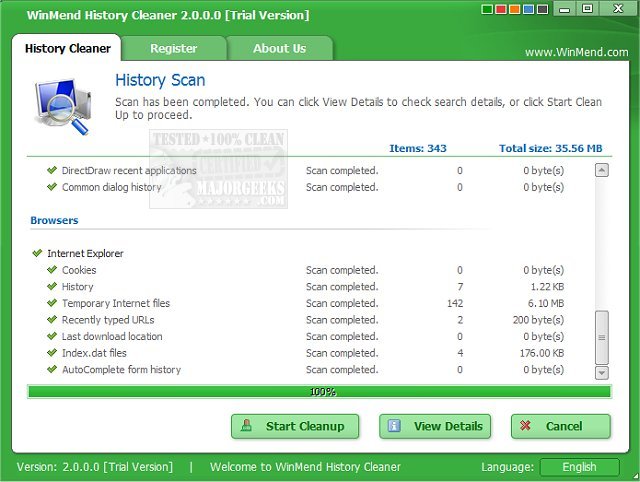Click the results list scrollbar thumb
Screen dimensions: 640x482
(x=602, y=338)
